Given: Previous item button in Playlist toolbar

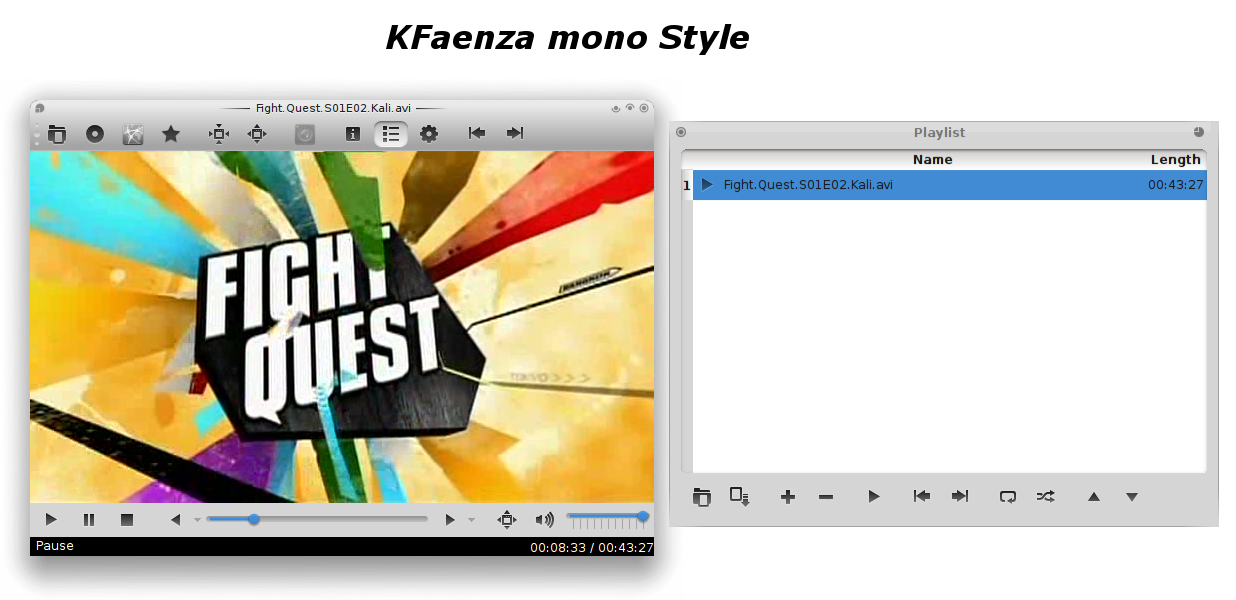Looking at the screenshot, I should click(x=922, y=496).
